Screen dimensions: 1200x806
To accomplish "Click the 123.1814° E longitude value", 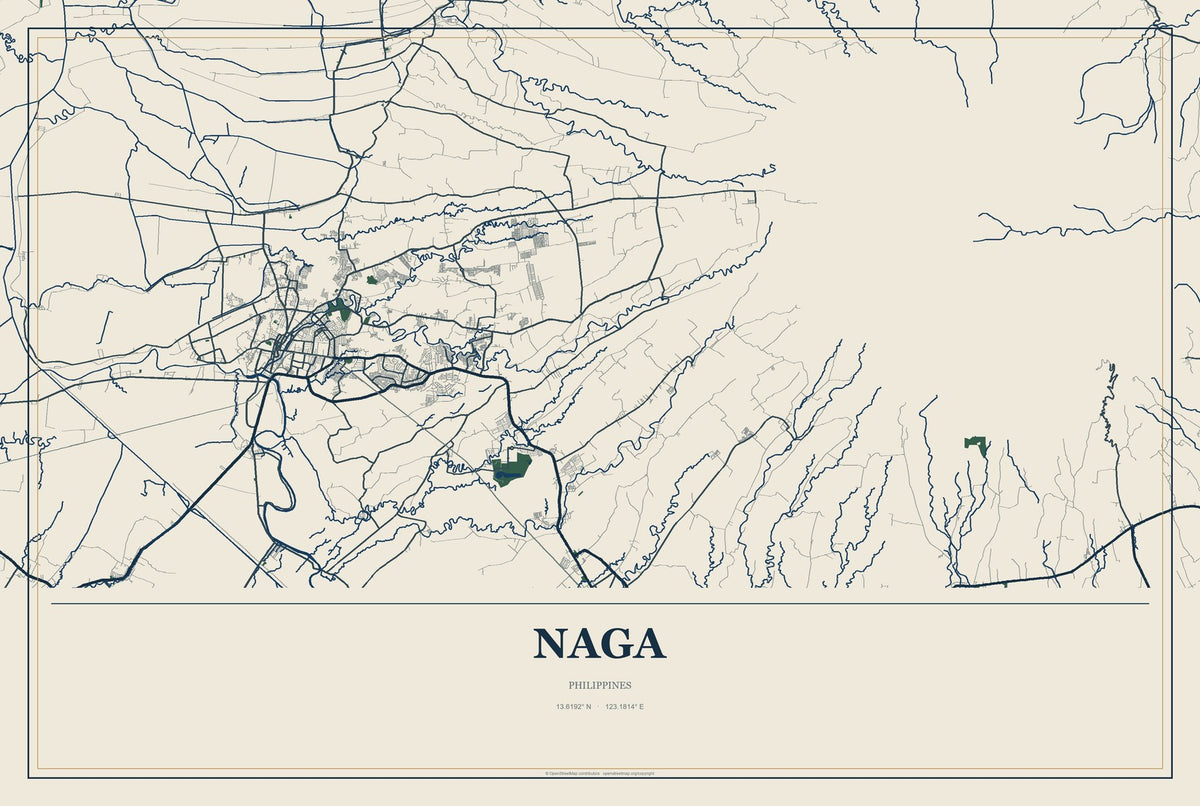I will [x=624, y=707].
